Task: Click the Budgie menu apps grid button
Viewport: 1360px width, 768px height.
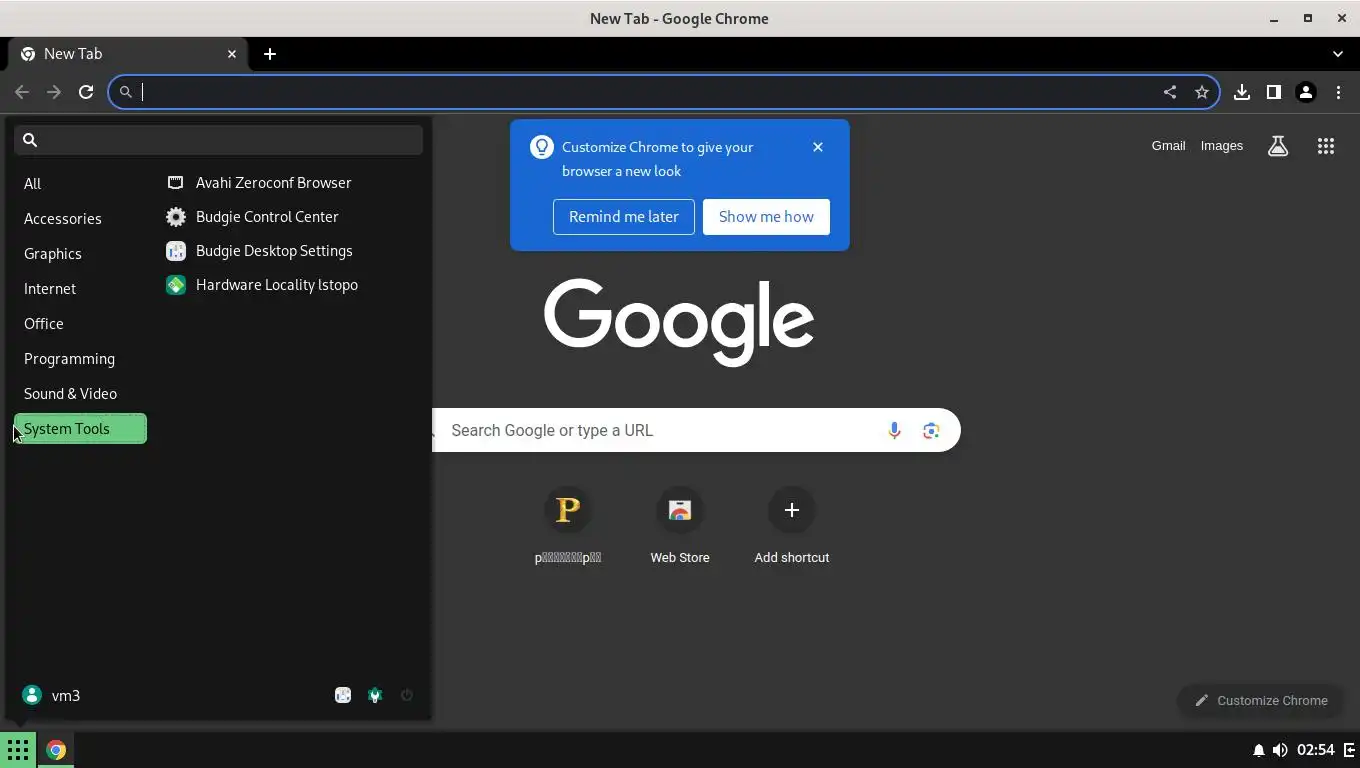Action: click(18, 749)
